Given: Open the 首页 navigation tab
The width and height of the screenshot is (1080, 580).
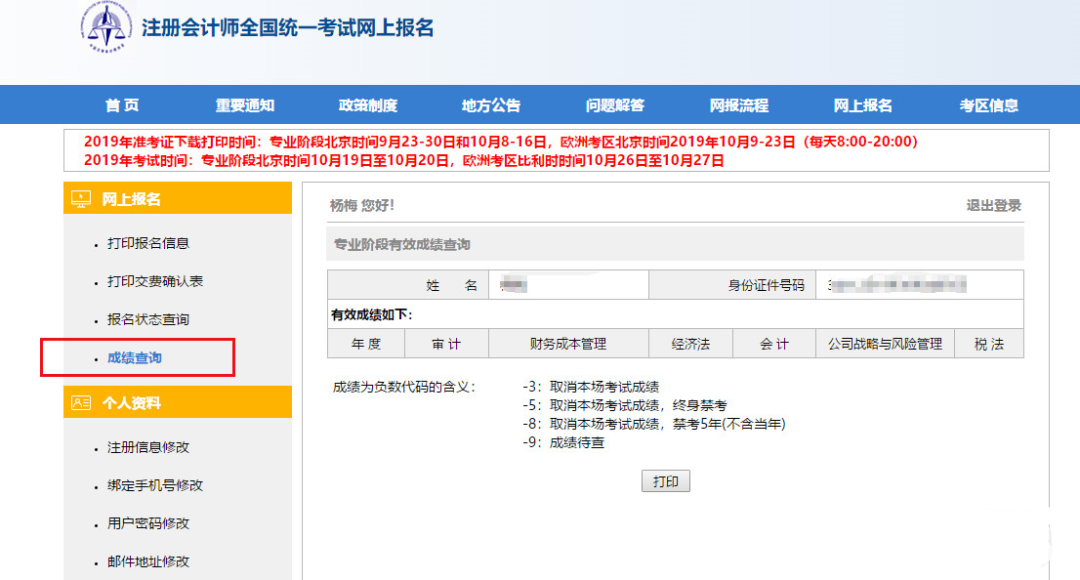Looking at the screenshot, I should (122, 105).
